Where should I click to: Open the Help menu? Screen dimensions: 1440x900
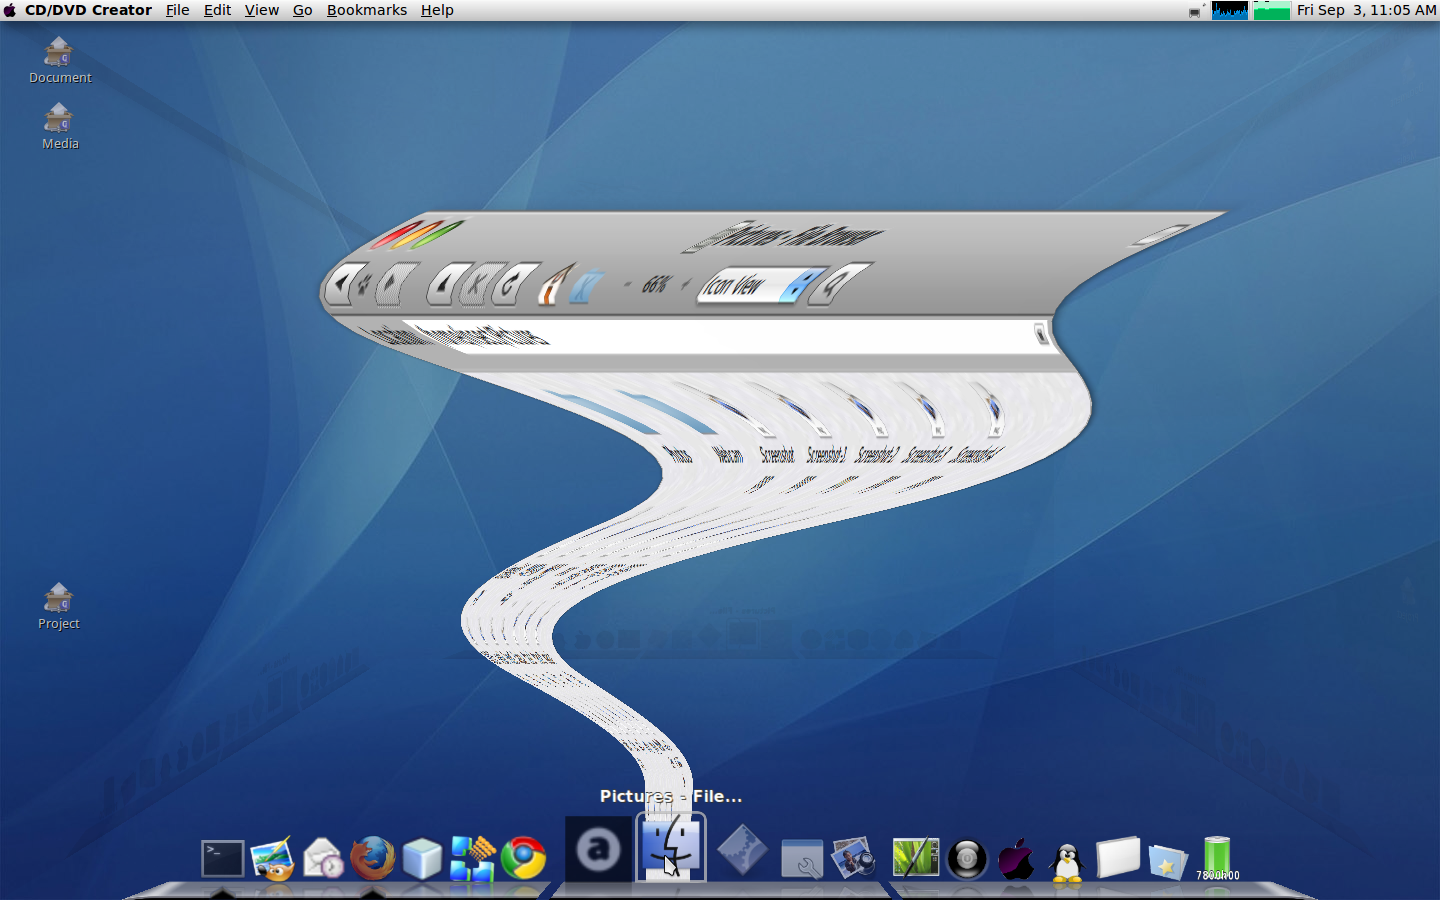pyautogui.click(x=437, y=10)
